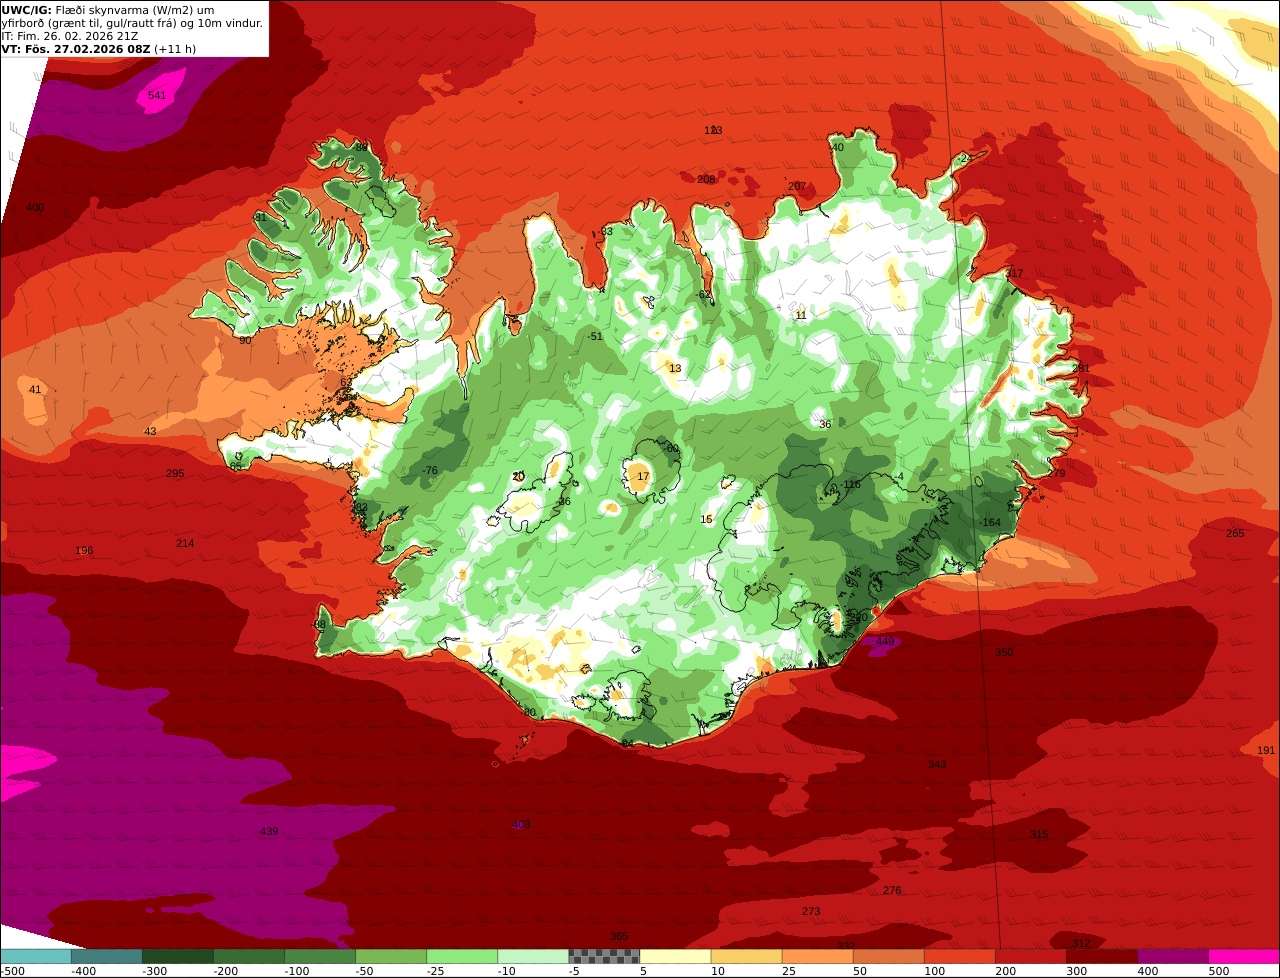Image resolution: width=1280 pixels, height=978 pixels.
Task: Click the 191 value at the right edge
Action: pyautogui.click(x=1266, y=750)
